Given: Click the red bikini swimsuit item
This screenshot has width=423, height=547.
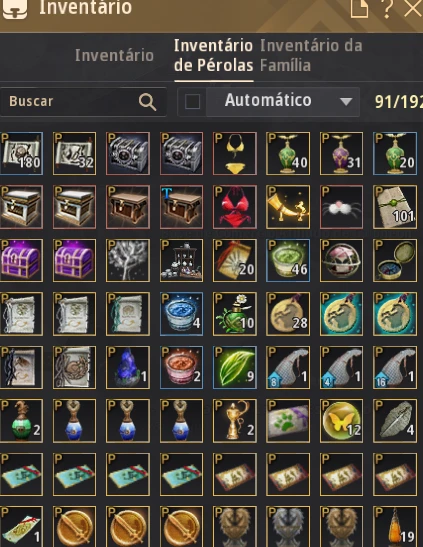Looking at the screenshot, I should (235, 207).
